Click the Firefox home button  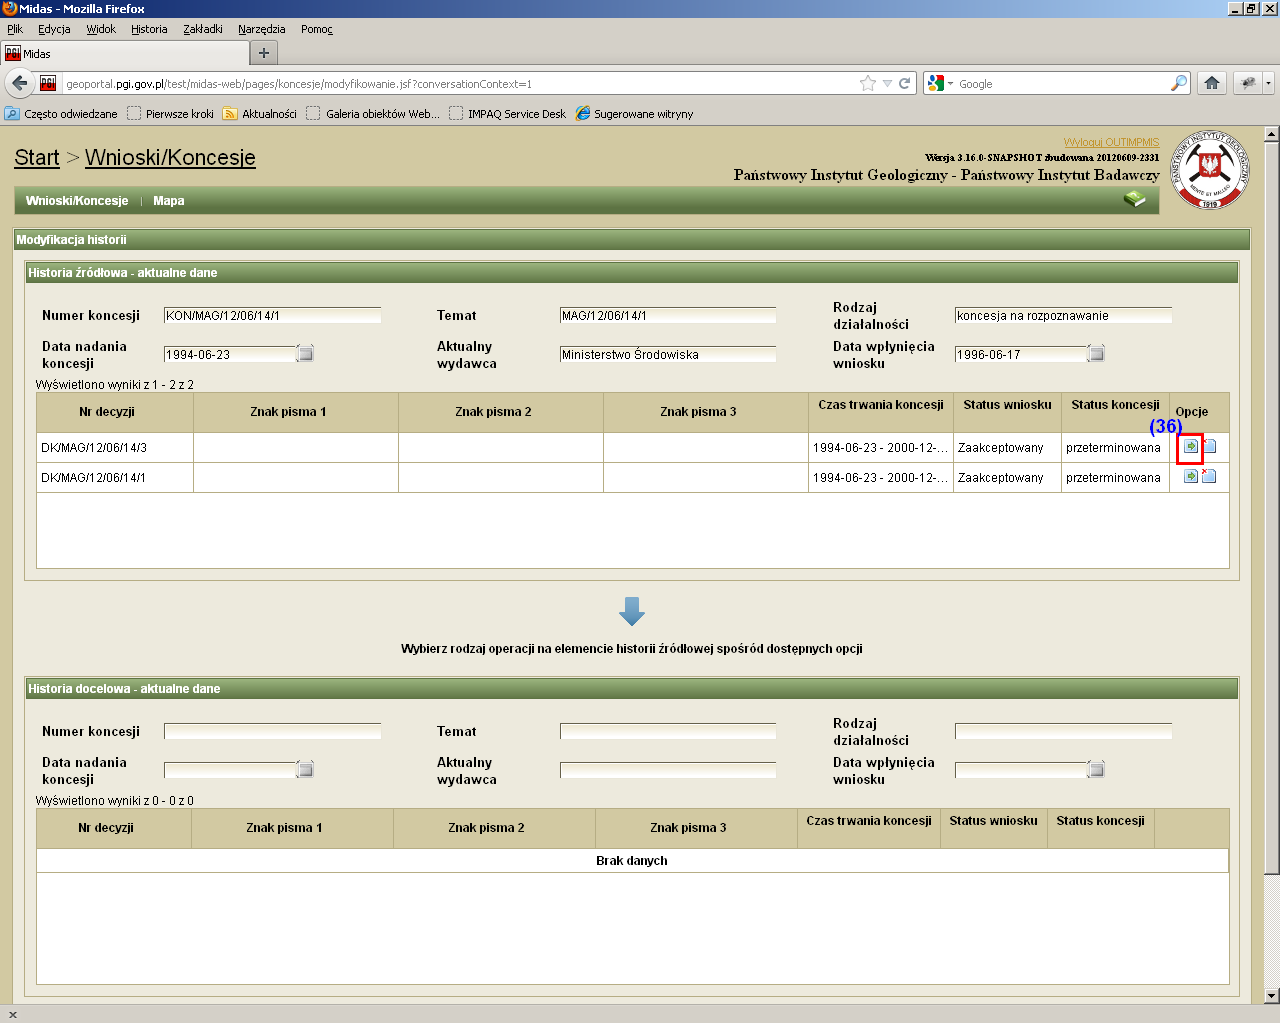coord(1212,83)
